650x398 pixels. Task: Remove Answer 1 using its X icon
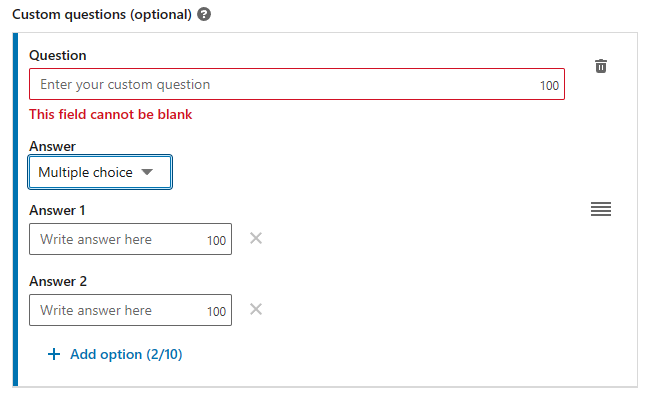tap(256, 238)
